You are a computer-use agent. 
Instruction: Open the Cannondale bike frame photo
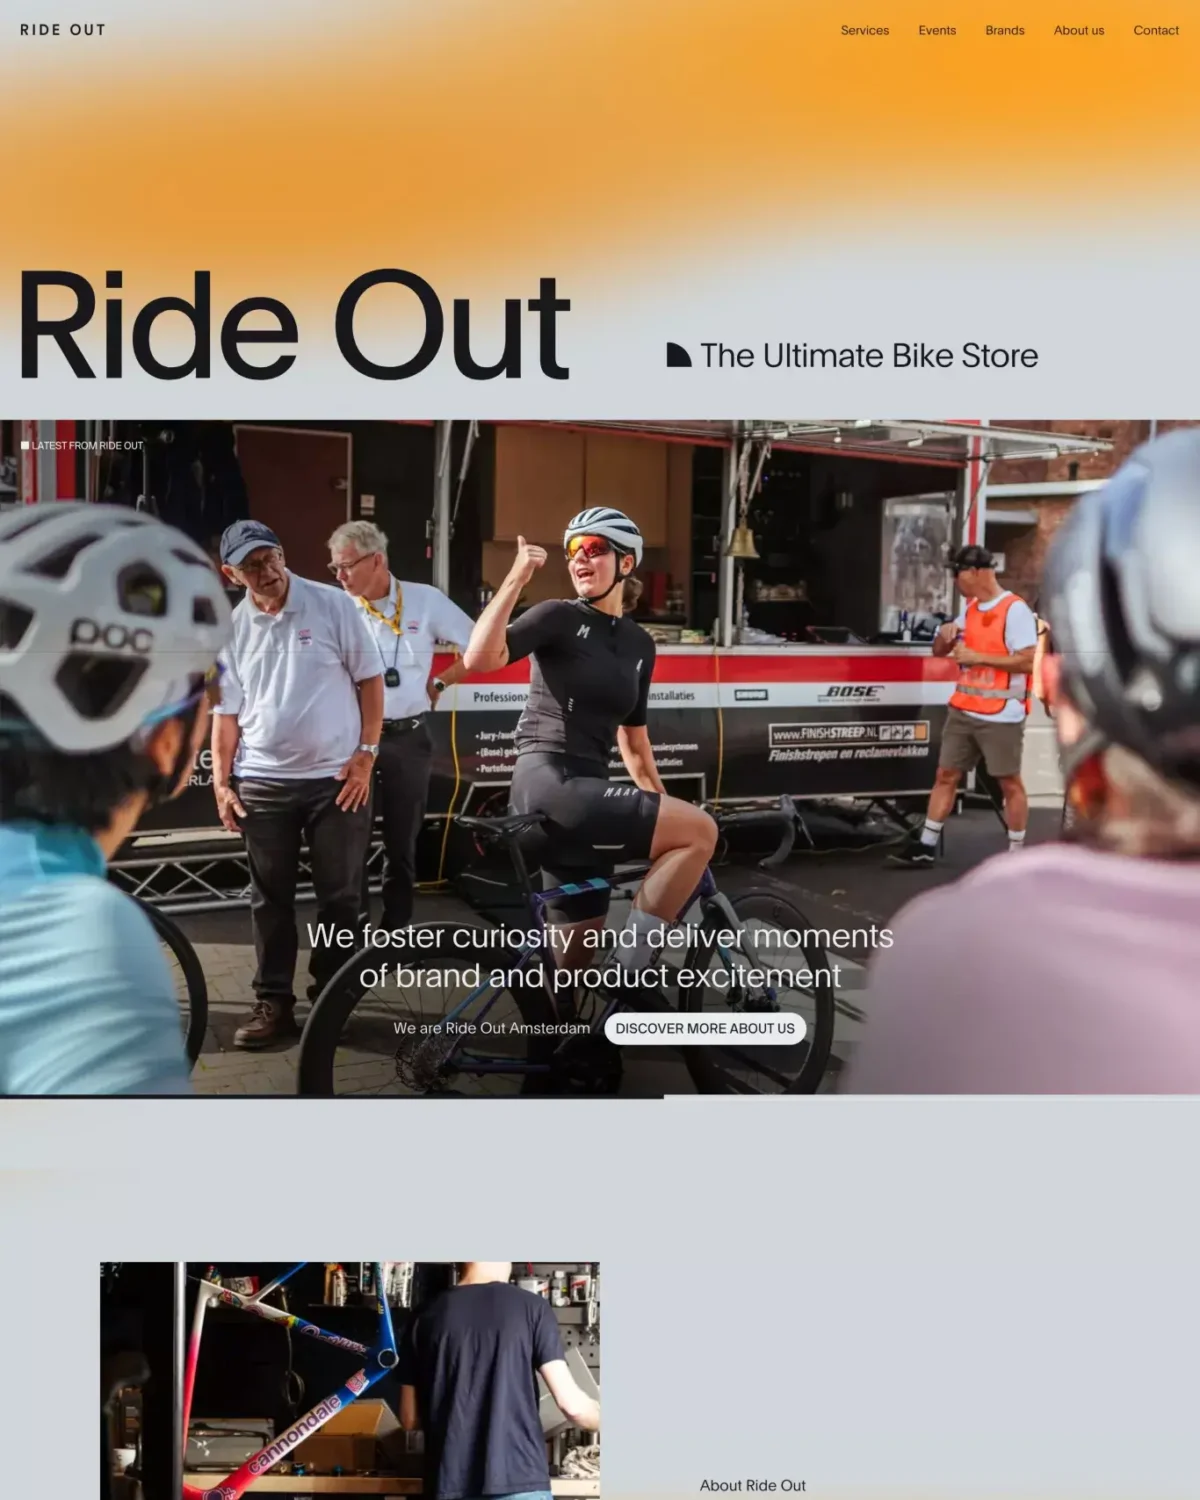(350, 1380)
